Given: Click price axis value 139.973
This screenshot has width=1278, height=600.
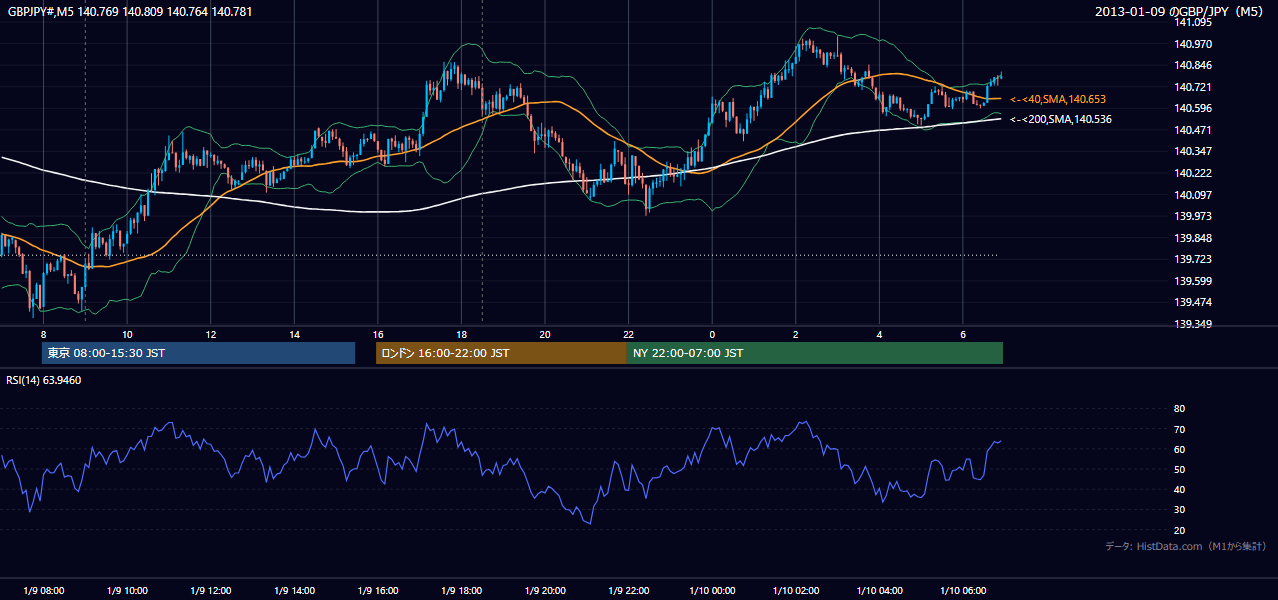Looking at the screenshot, I should (x=1194, y=216).
